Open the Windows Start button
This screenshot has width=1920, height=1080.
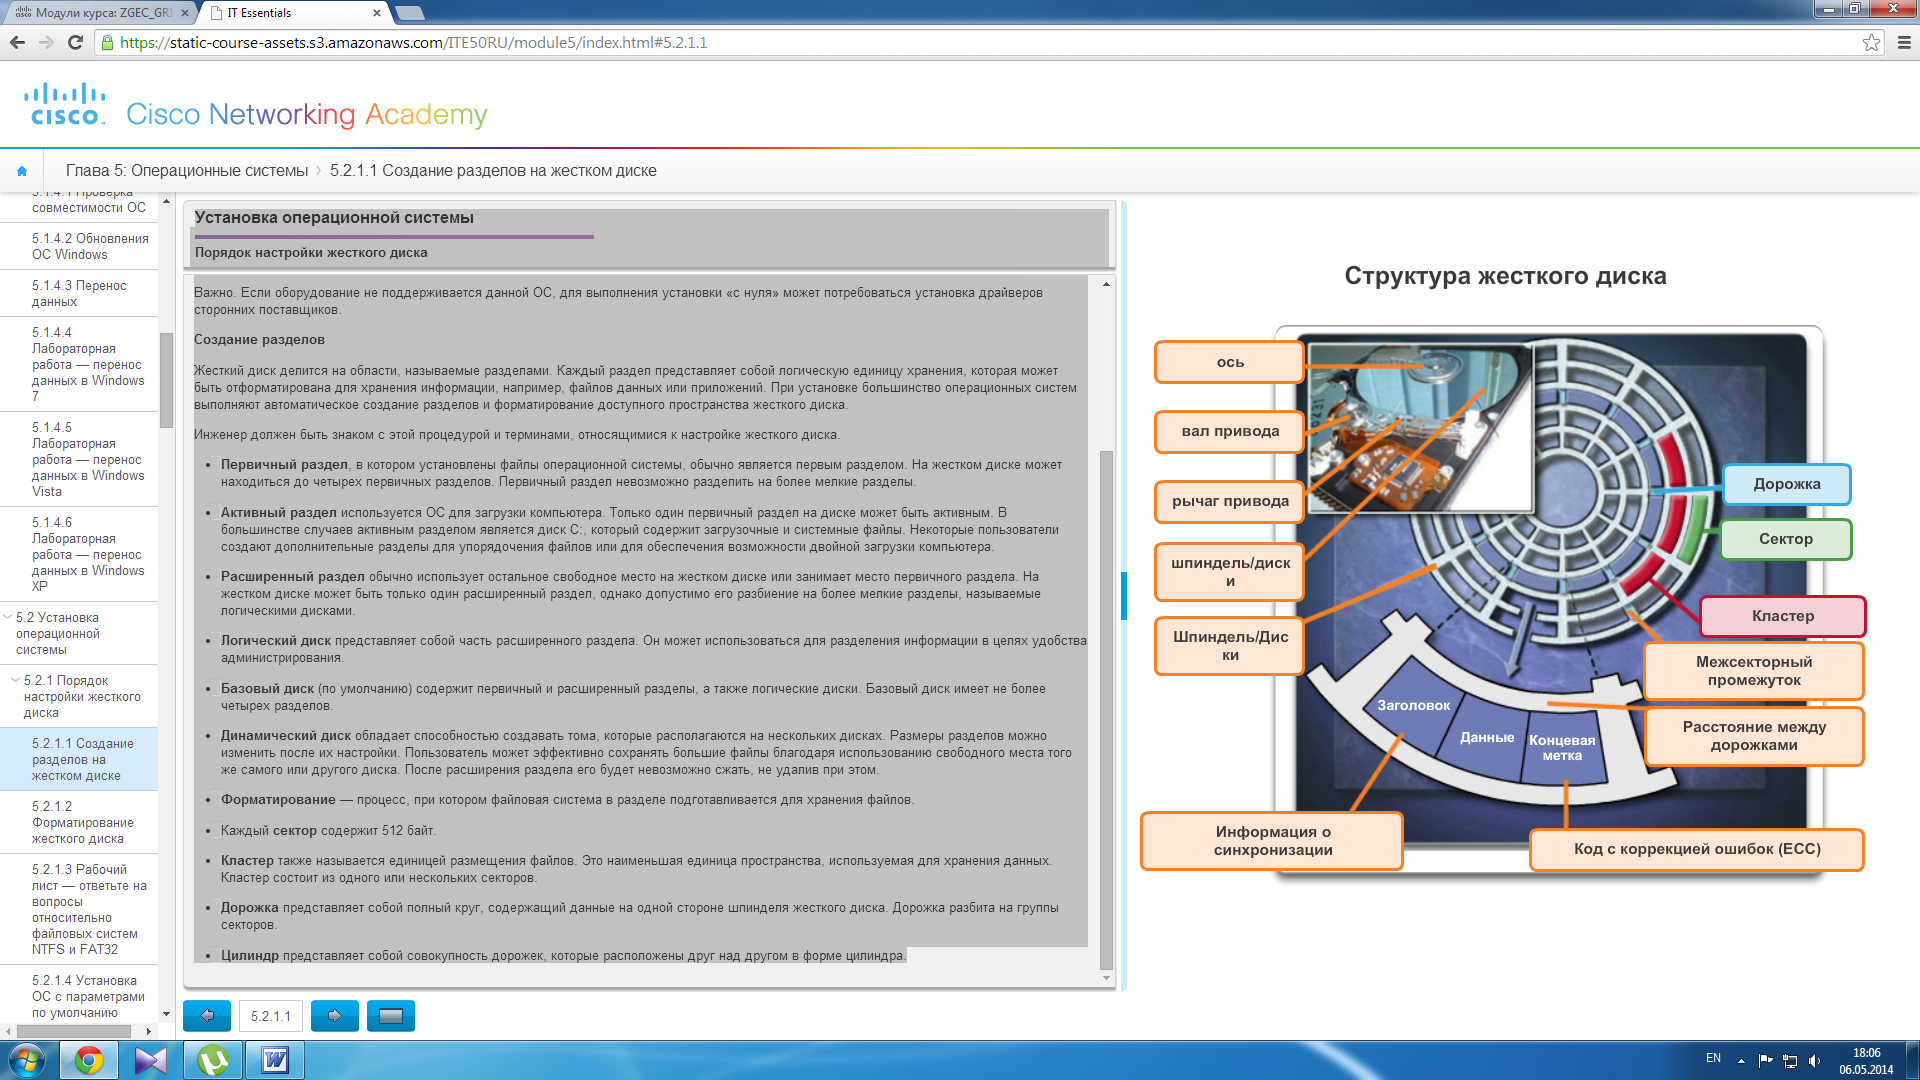tap(26, 1060)
